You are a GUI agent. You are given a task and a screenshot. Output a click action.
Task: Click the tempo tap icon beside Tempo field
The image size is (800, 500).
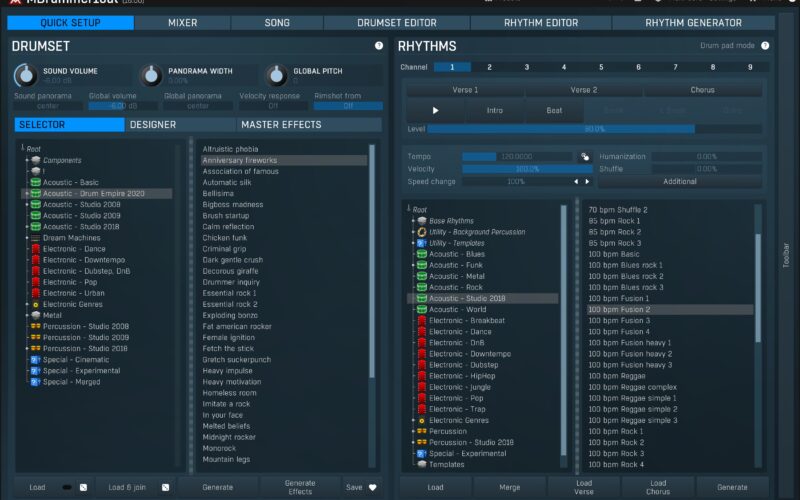coord(584,157)
